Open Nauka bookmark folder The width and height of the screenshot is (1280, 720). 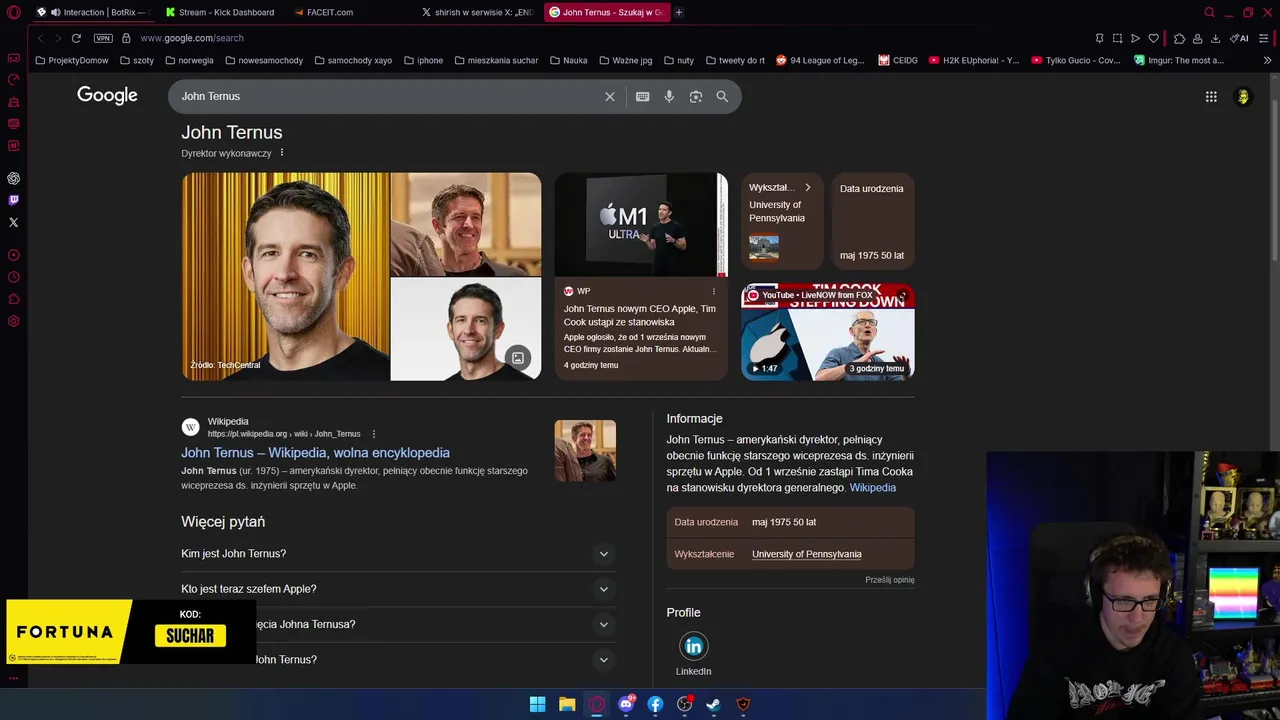tap(568, 60)
